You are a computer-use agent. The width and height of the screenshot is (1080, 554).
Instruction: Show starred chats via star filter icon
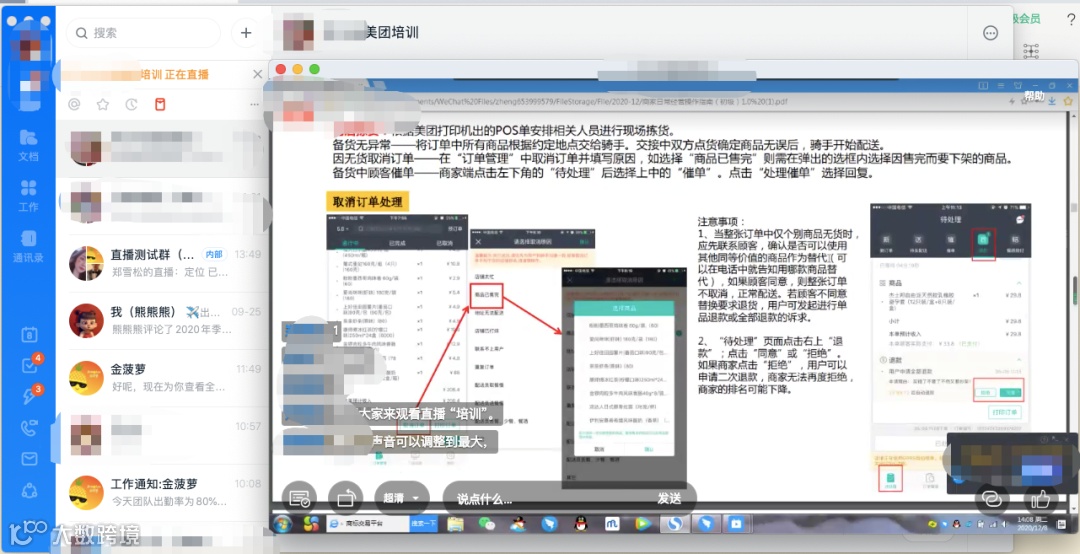tap(103, 105)
